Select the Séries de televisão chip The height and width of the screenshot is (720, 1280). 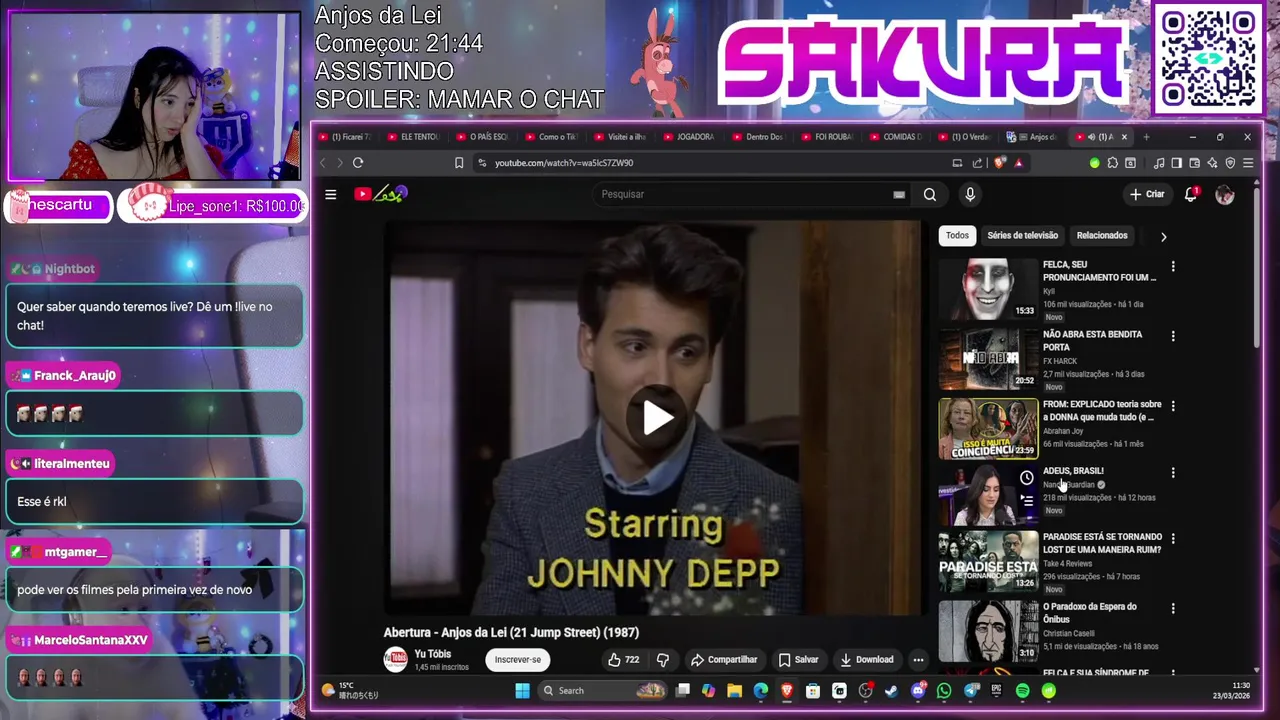[1022, 236]
